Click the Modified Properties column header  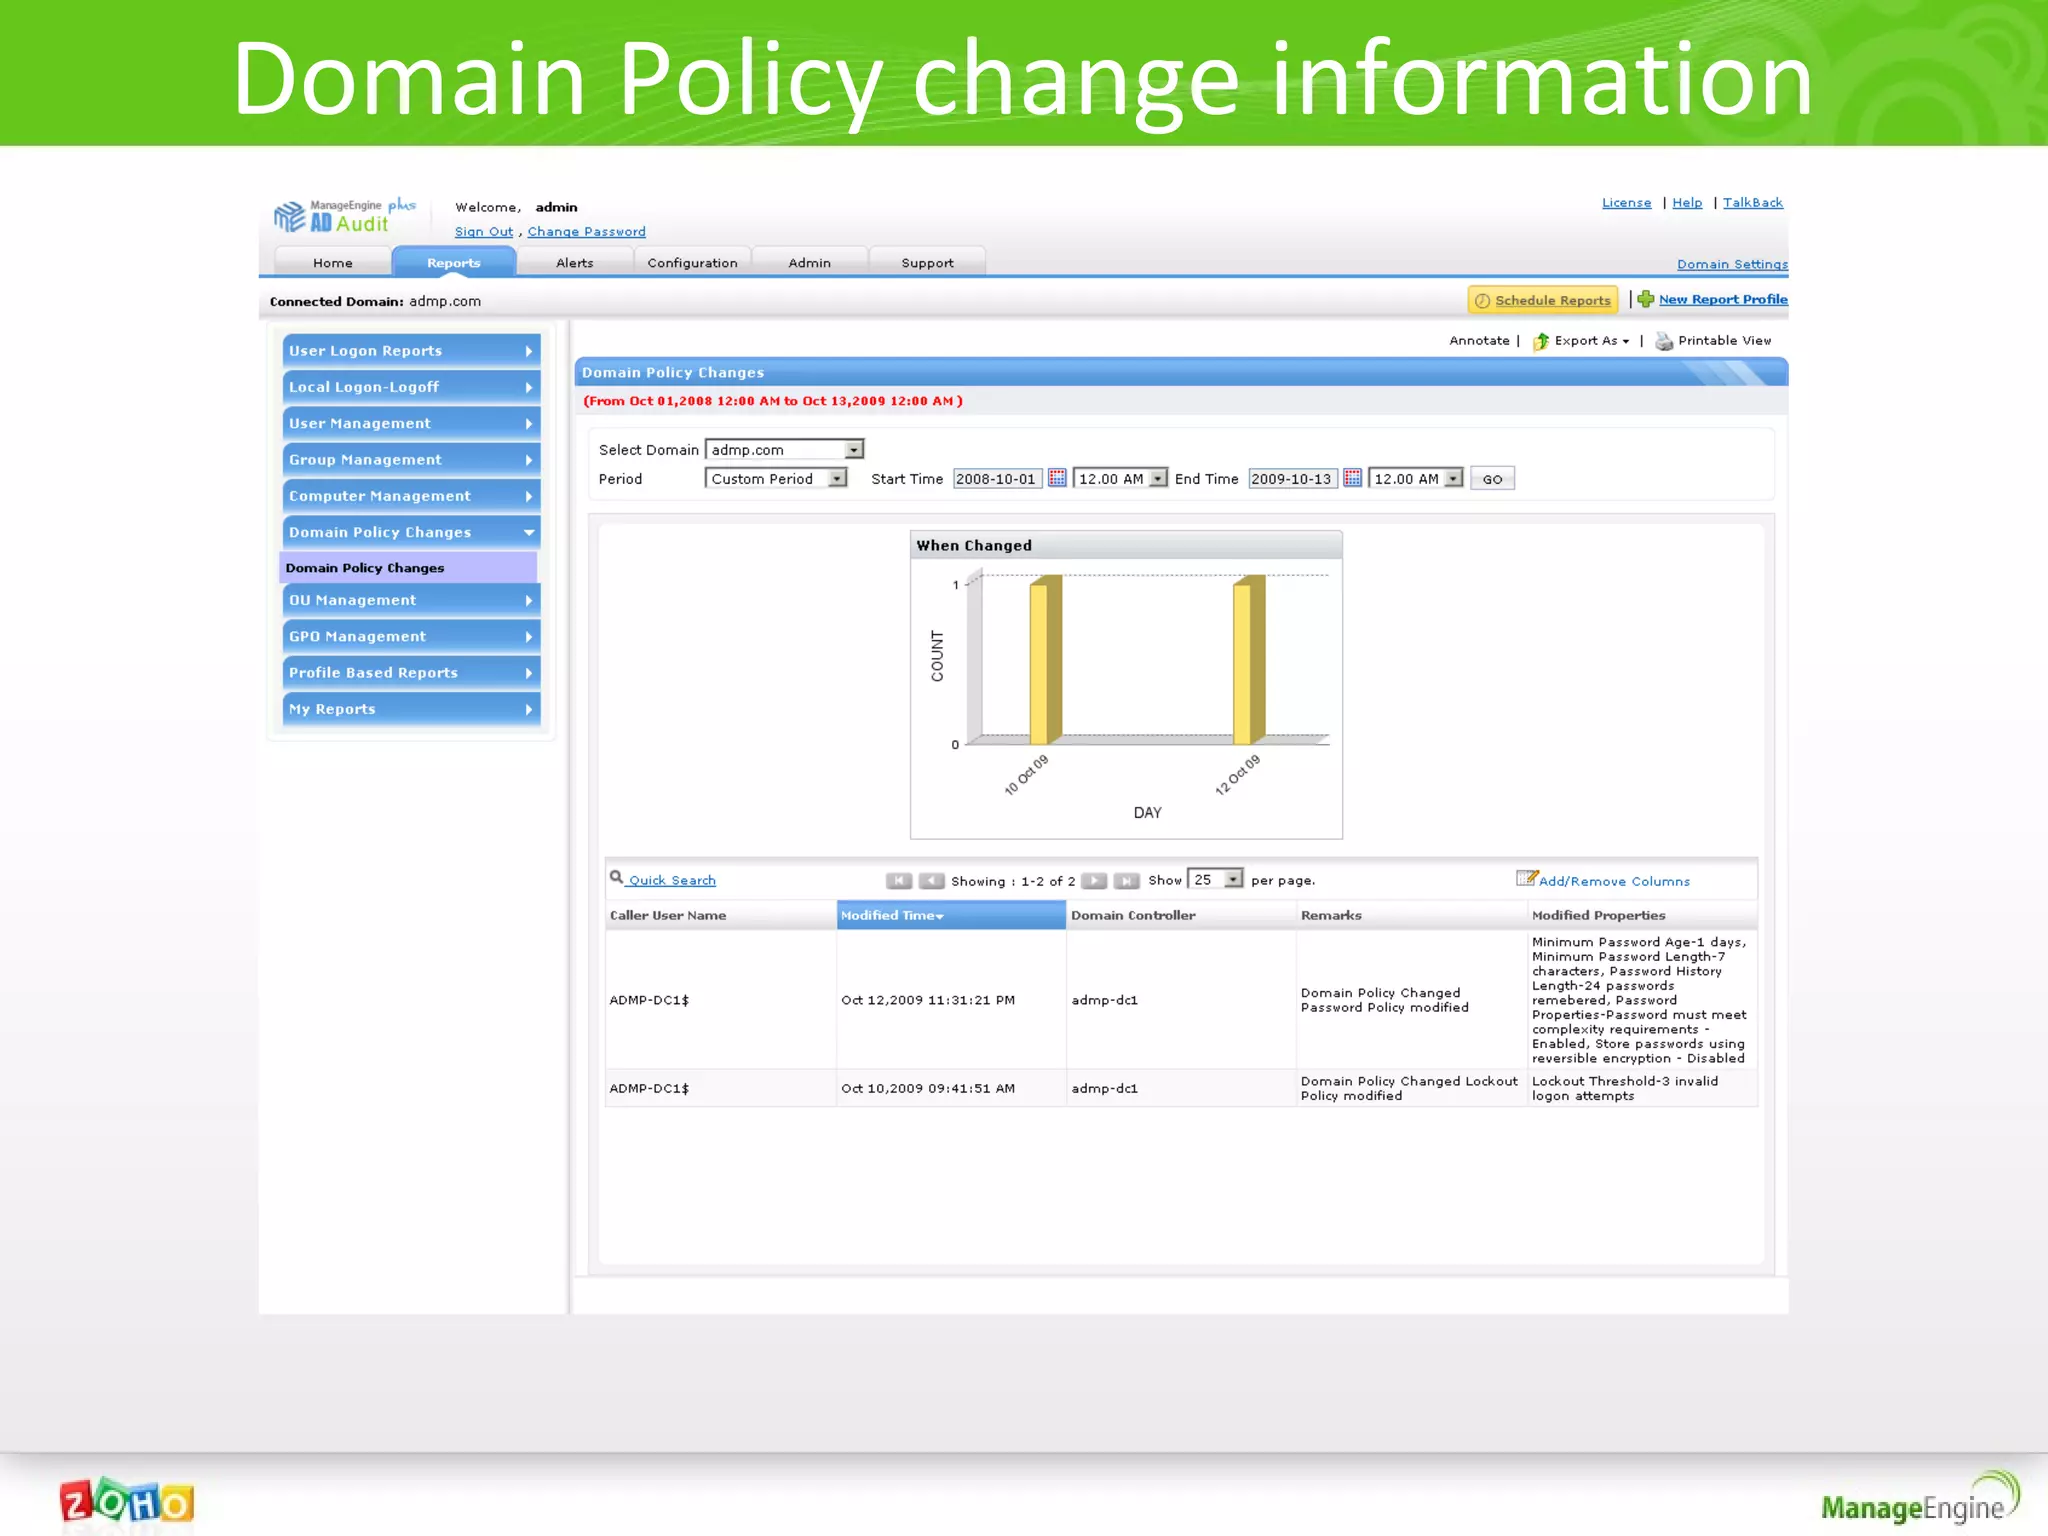click(1642, 915)
